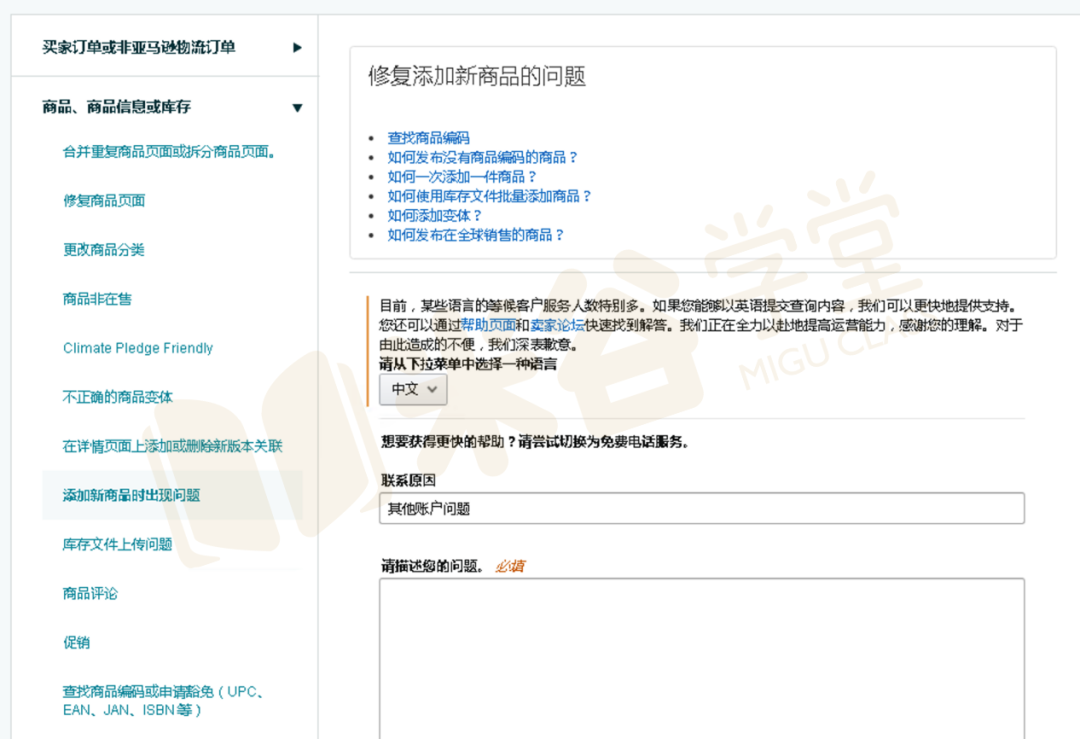Open 不正确的商品变体 in the sidebar
Screen dimensions: 1080x739
point(118,397)
